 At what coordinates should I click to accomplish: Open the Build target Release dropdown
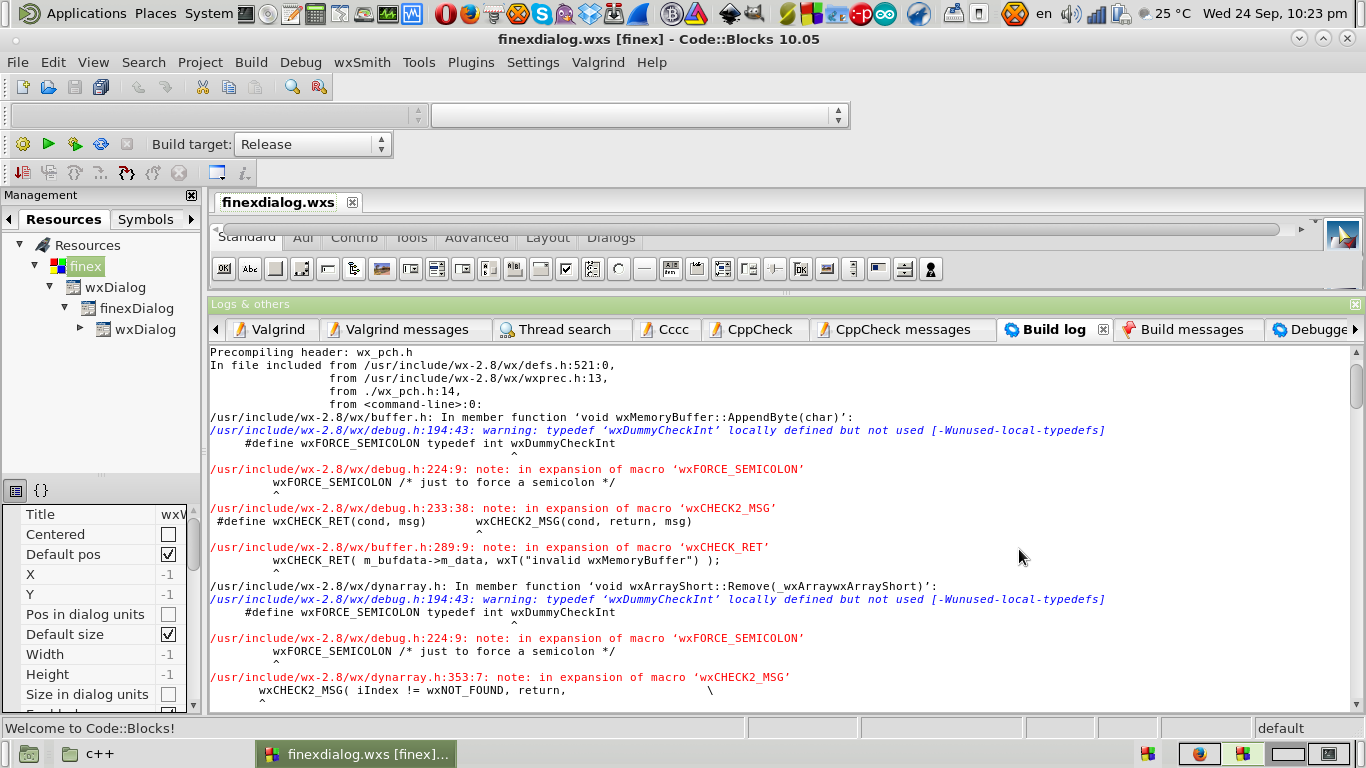coord(311,144)
